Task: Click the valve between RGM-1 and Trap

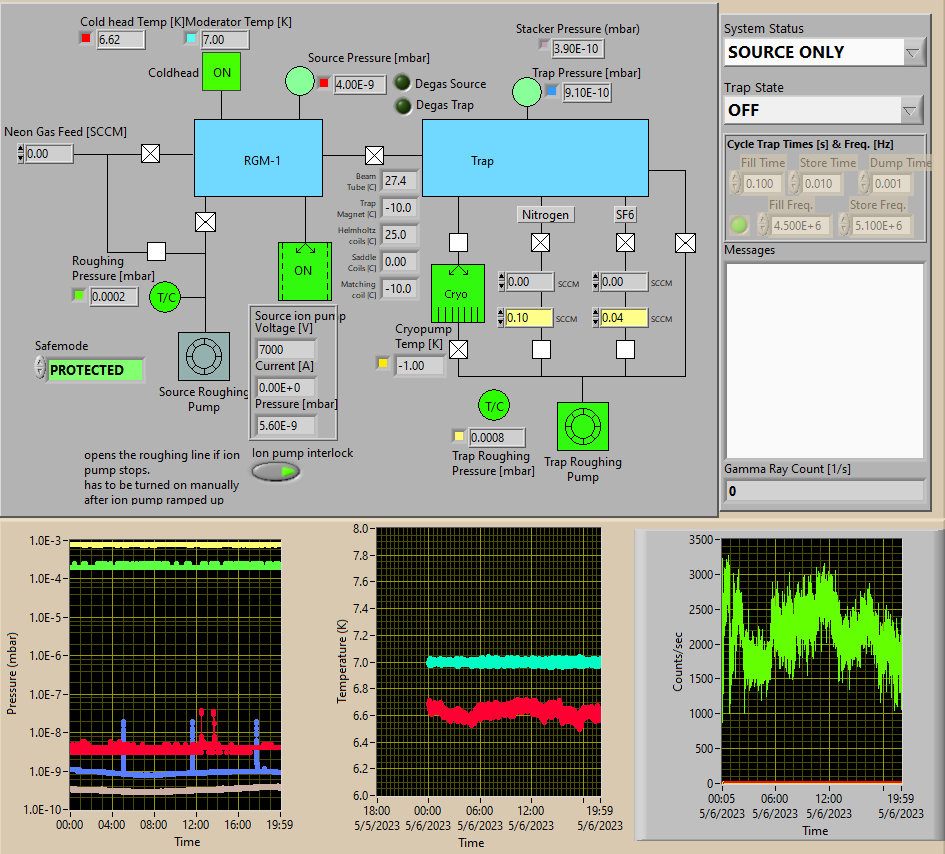Action: (374, 155)
